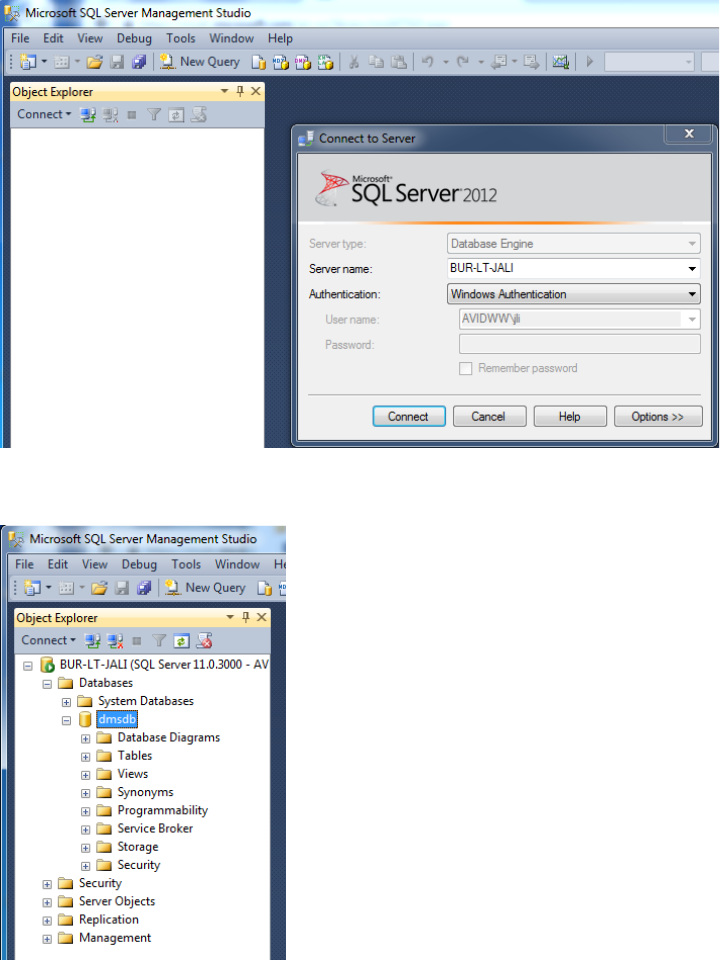Expand the Programmability folder node

[x=86, y=812]
